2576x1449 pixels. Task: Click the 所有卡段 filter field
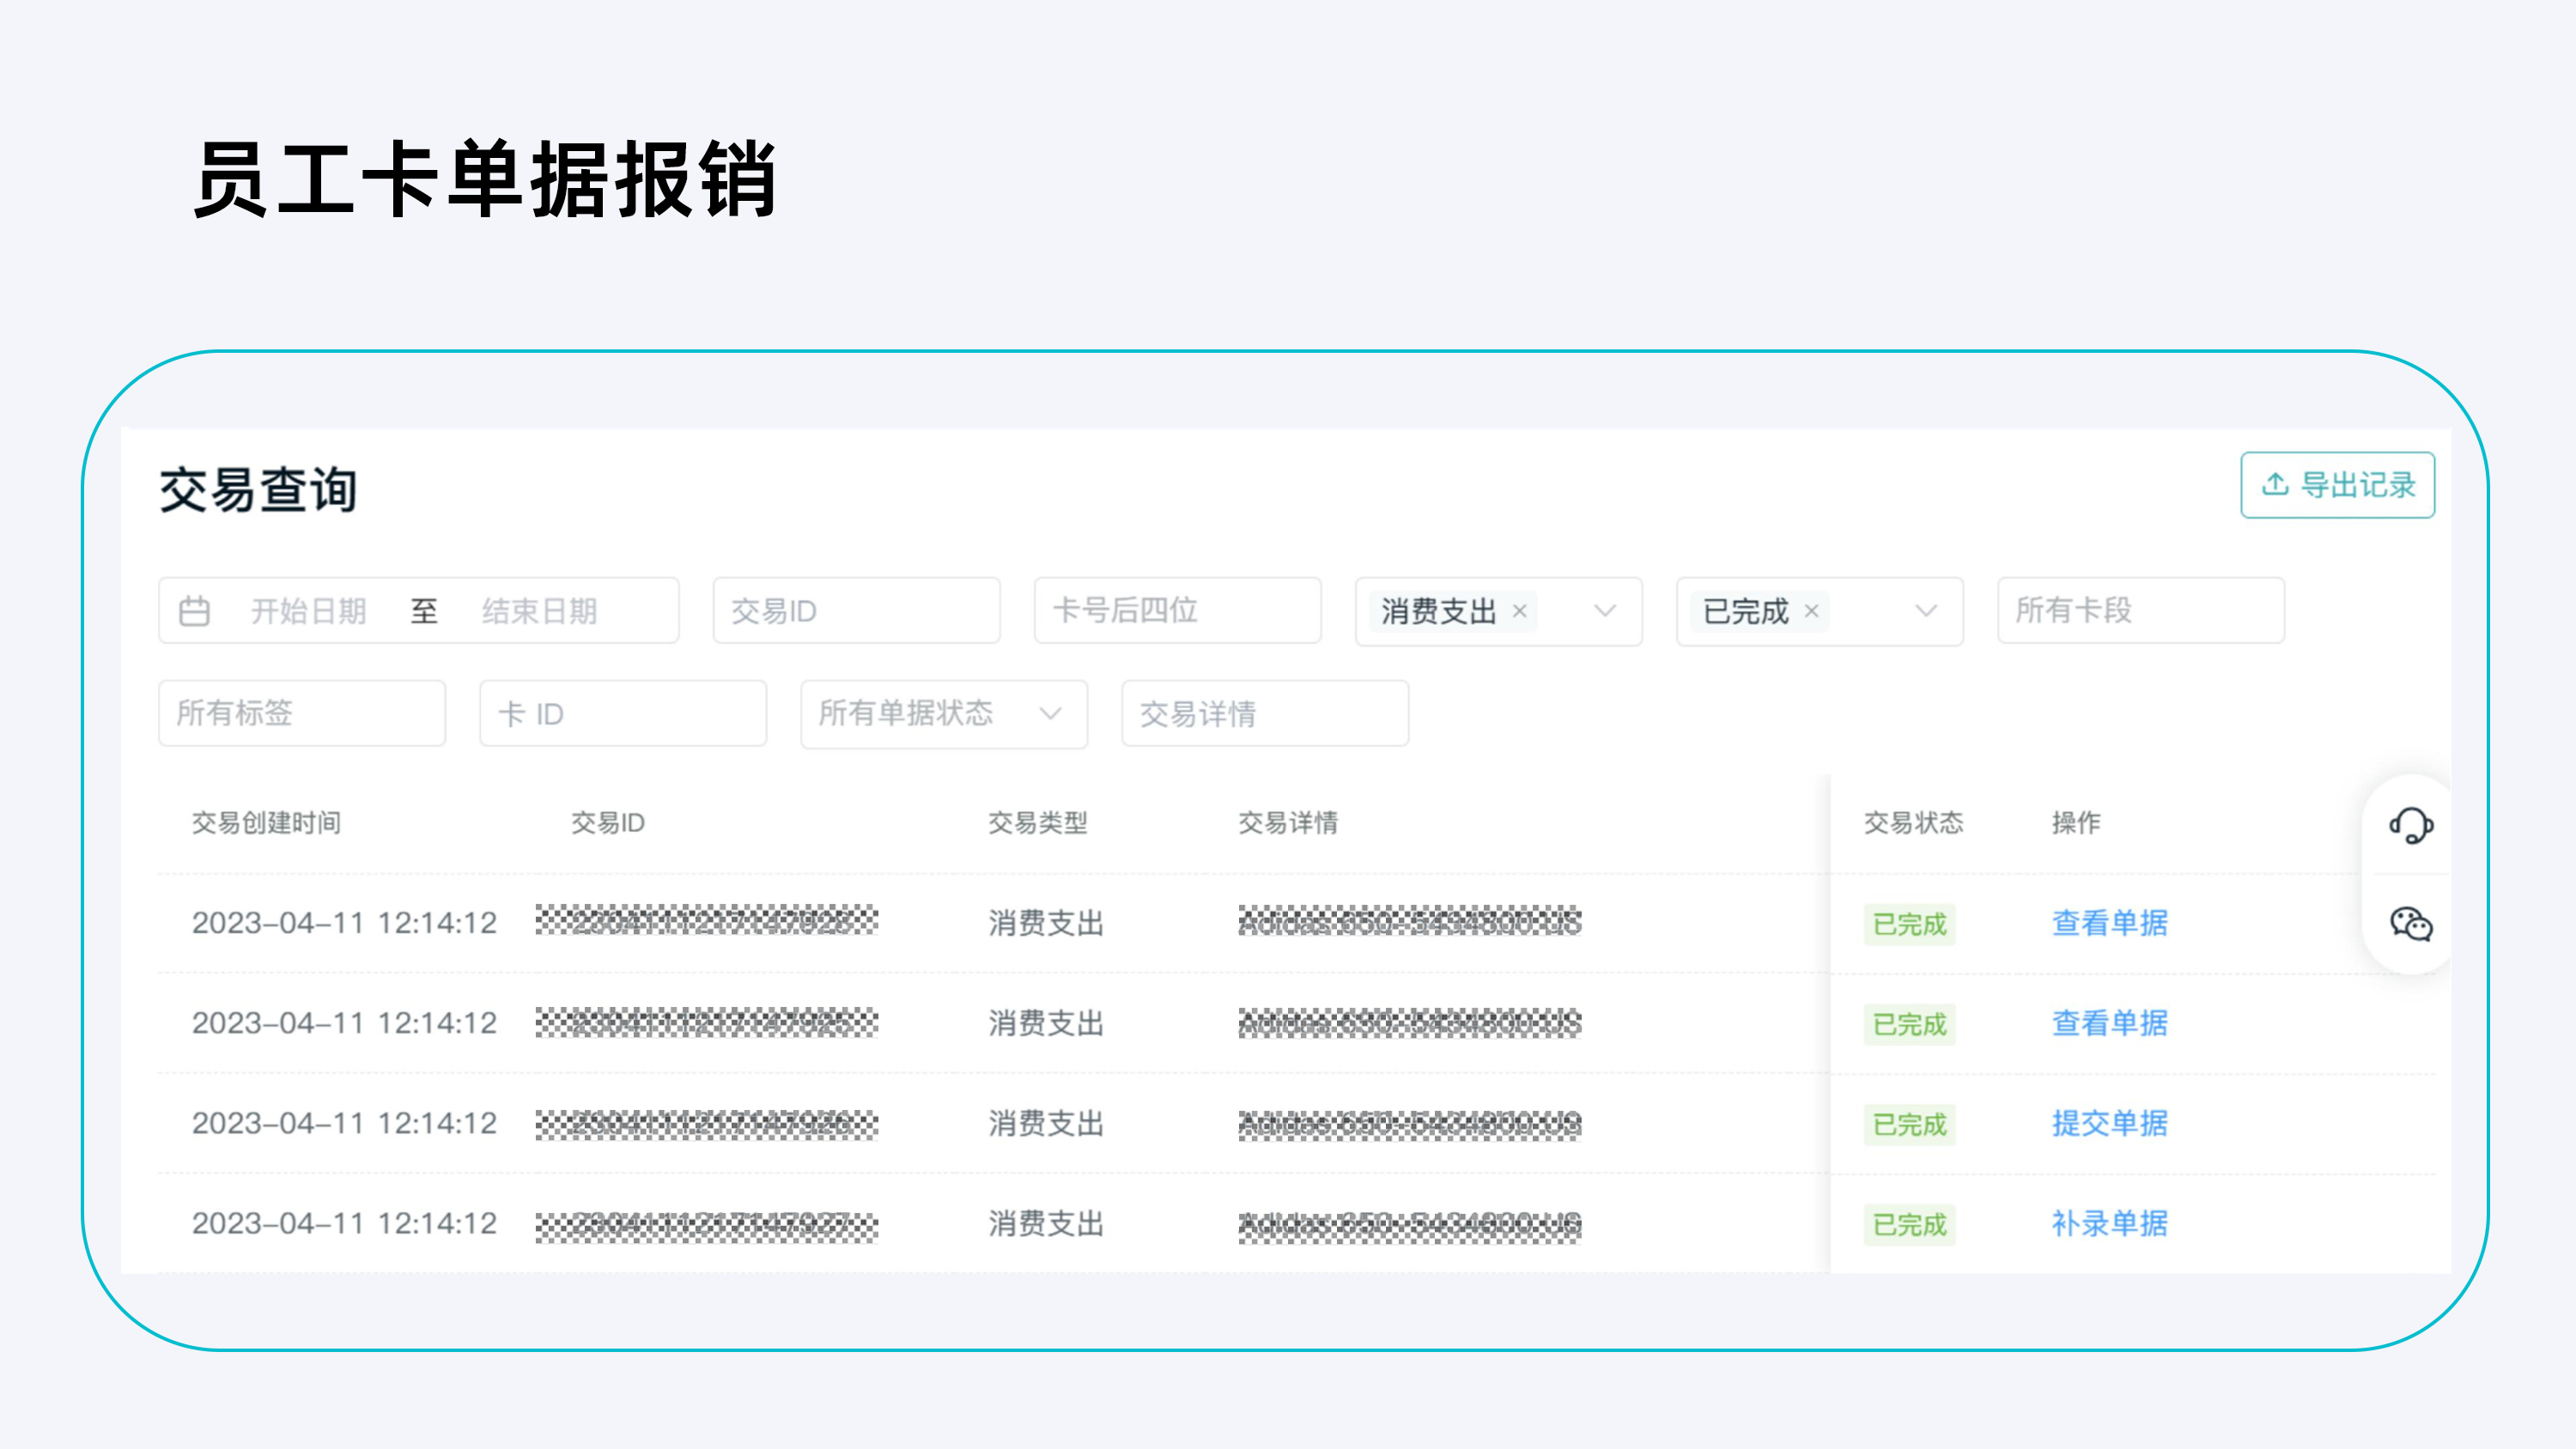pos(2140,611)
